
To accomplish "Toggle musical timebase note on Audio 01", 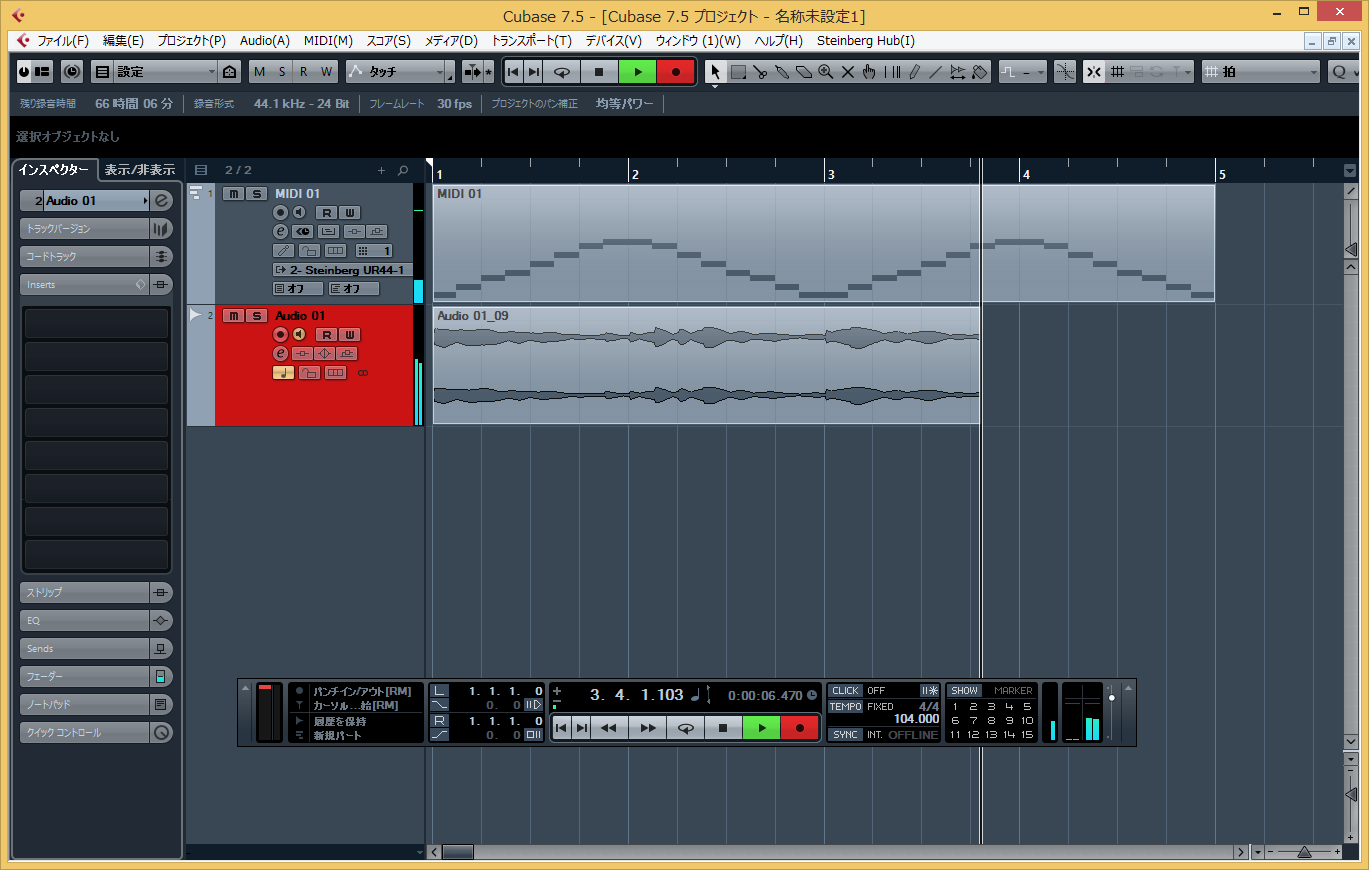I will [x=283, y=372].
